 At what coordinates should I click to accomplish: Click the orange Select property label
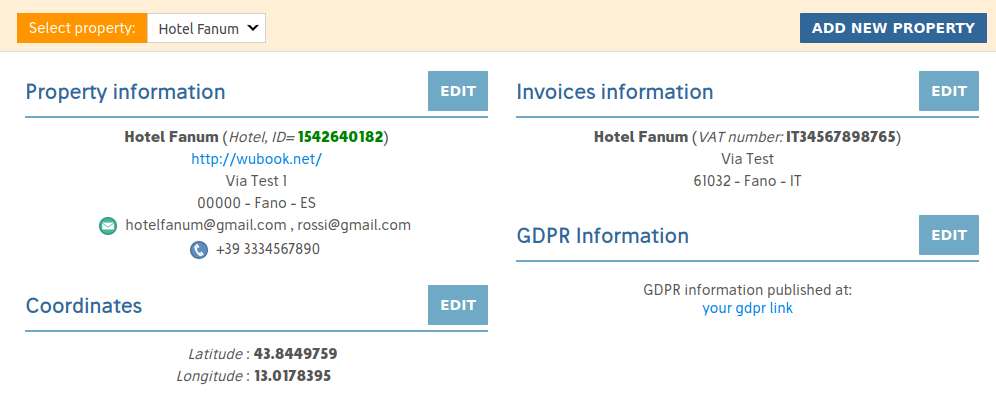click(x=83, y=29)
